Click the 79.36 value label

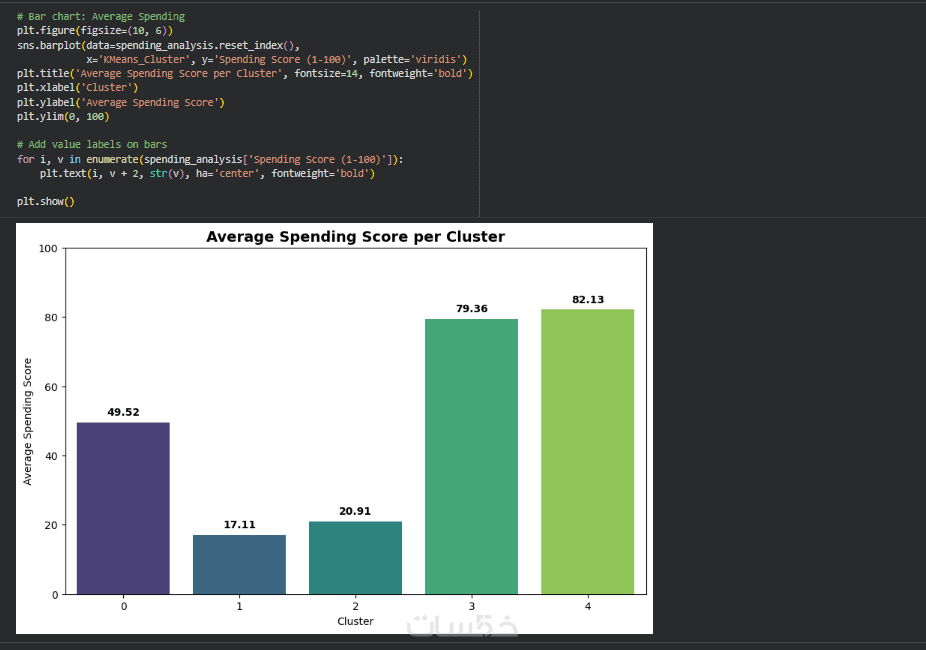click(x=471, y=309)
